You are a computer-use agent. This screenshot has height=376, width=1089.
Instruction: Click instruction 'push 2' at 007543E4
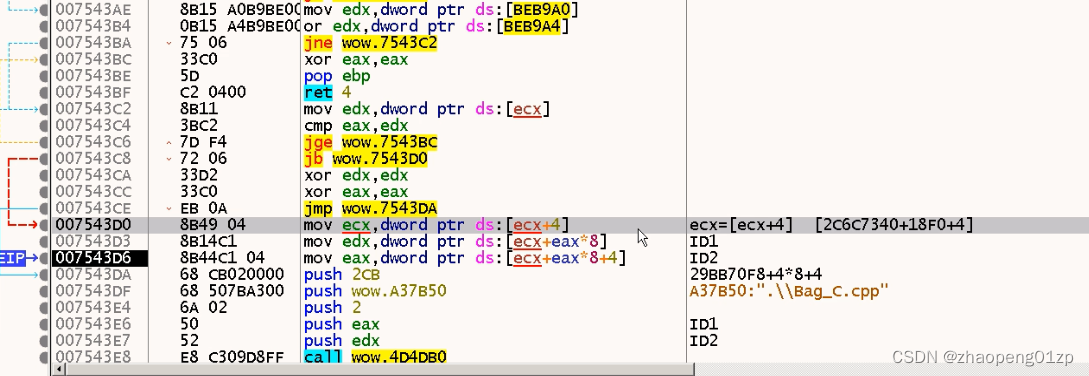(x=332, y=308)
